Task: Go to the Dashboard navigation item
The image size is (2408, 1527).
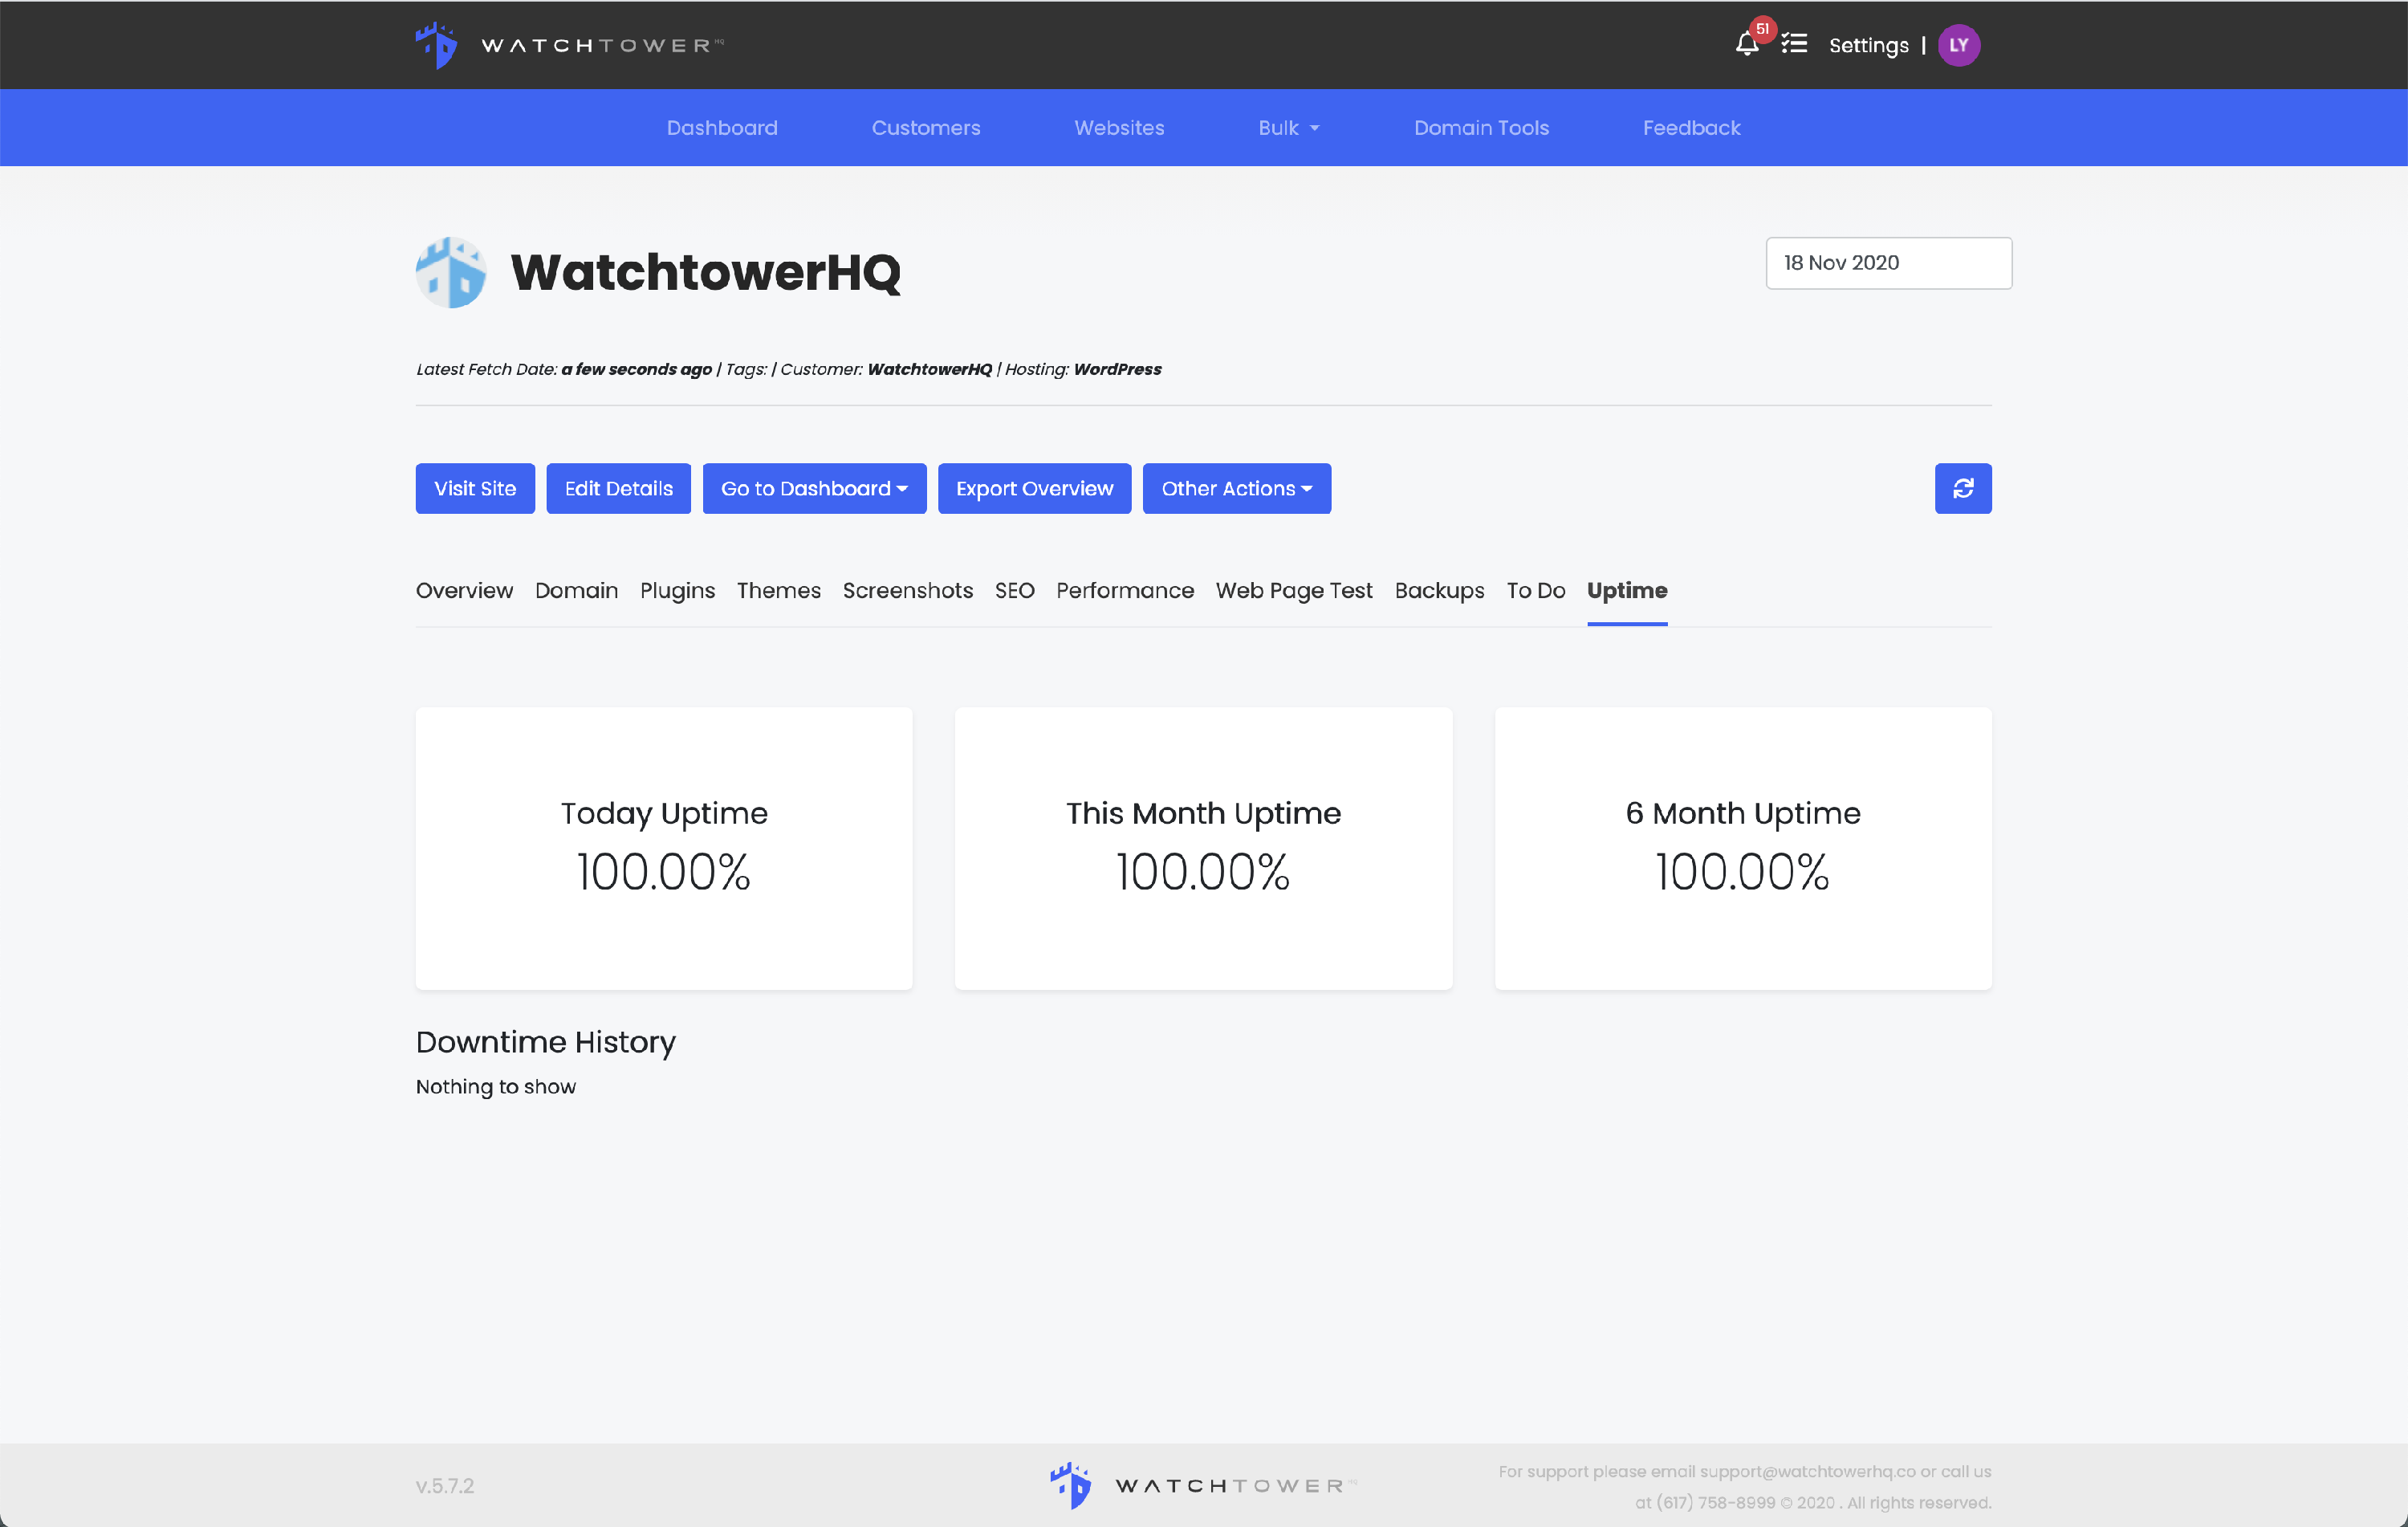Action: coord(721,128)
